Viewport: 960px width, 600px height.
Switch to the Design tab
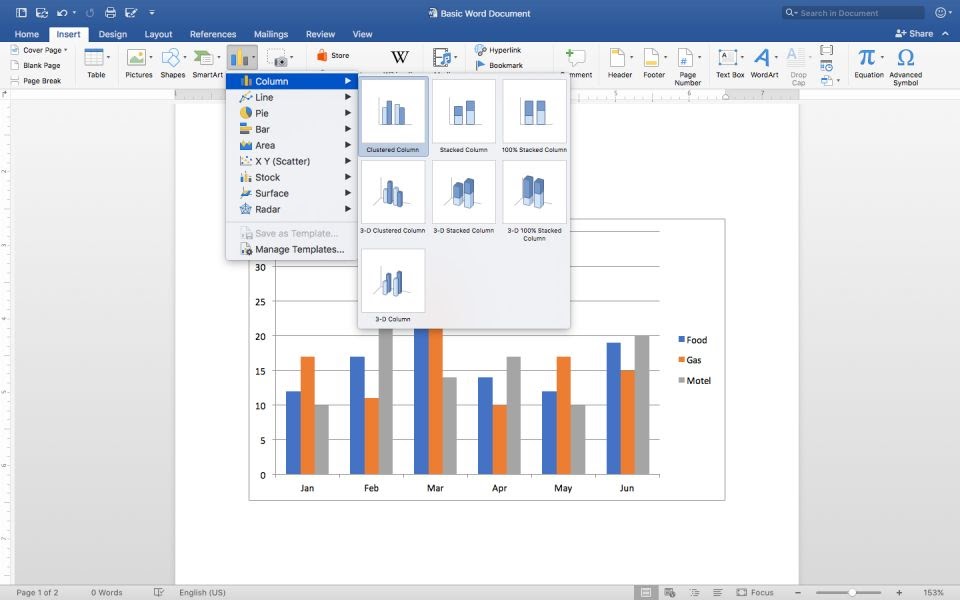(113, 34)
